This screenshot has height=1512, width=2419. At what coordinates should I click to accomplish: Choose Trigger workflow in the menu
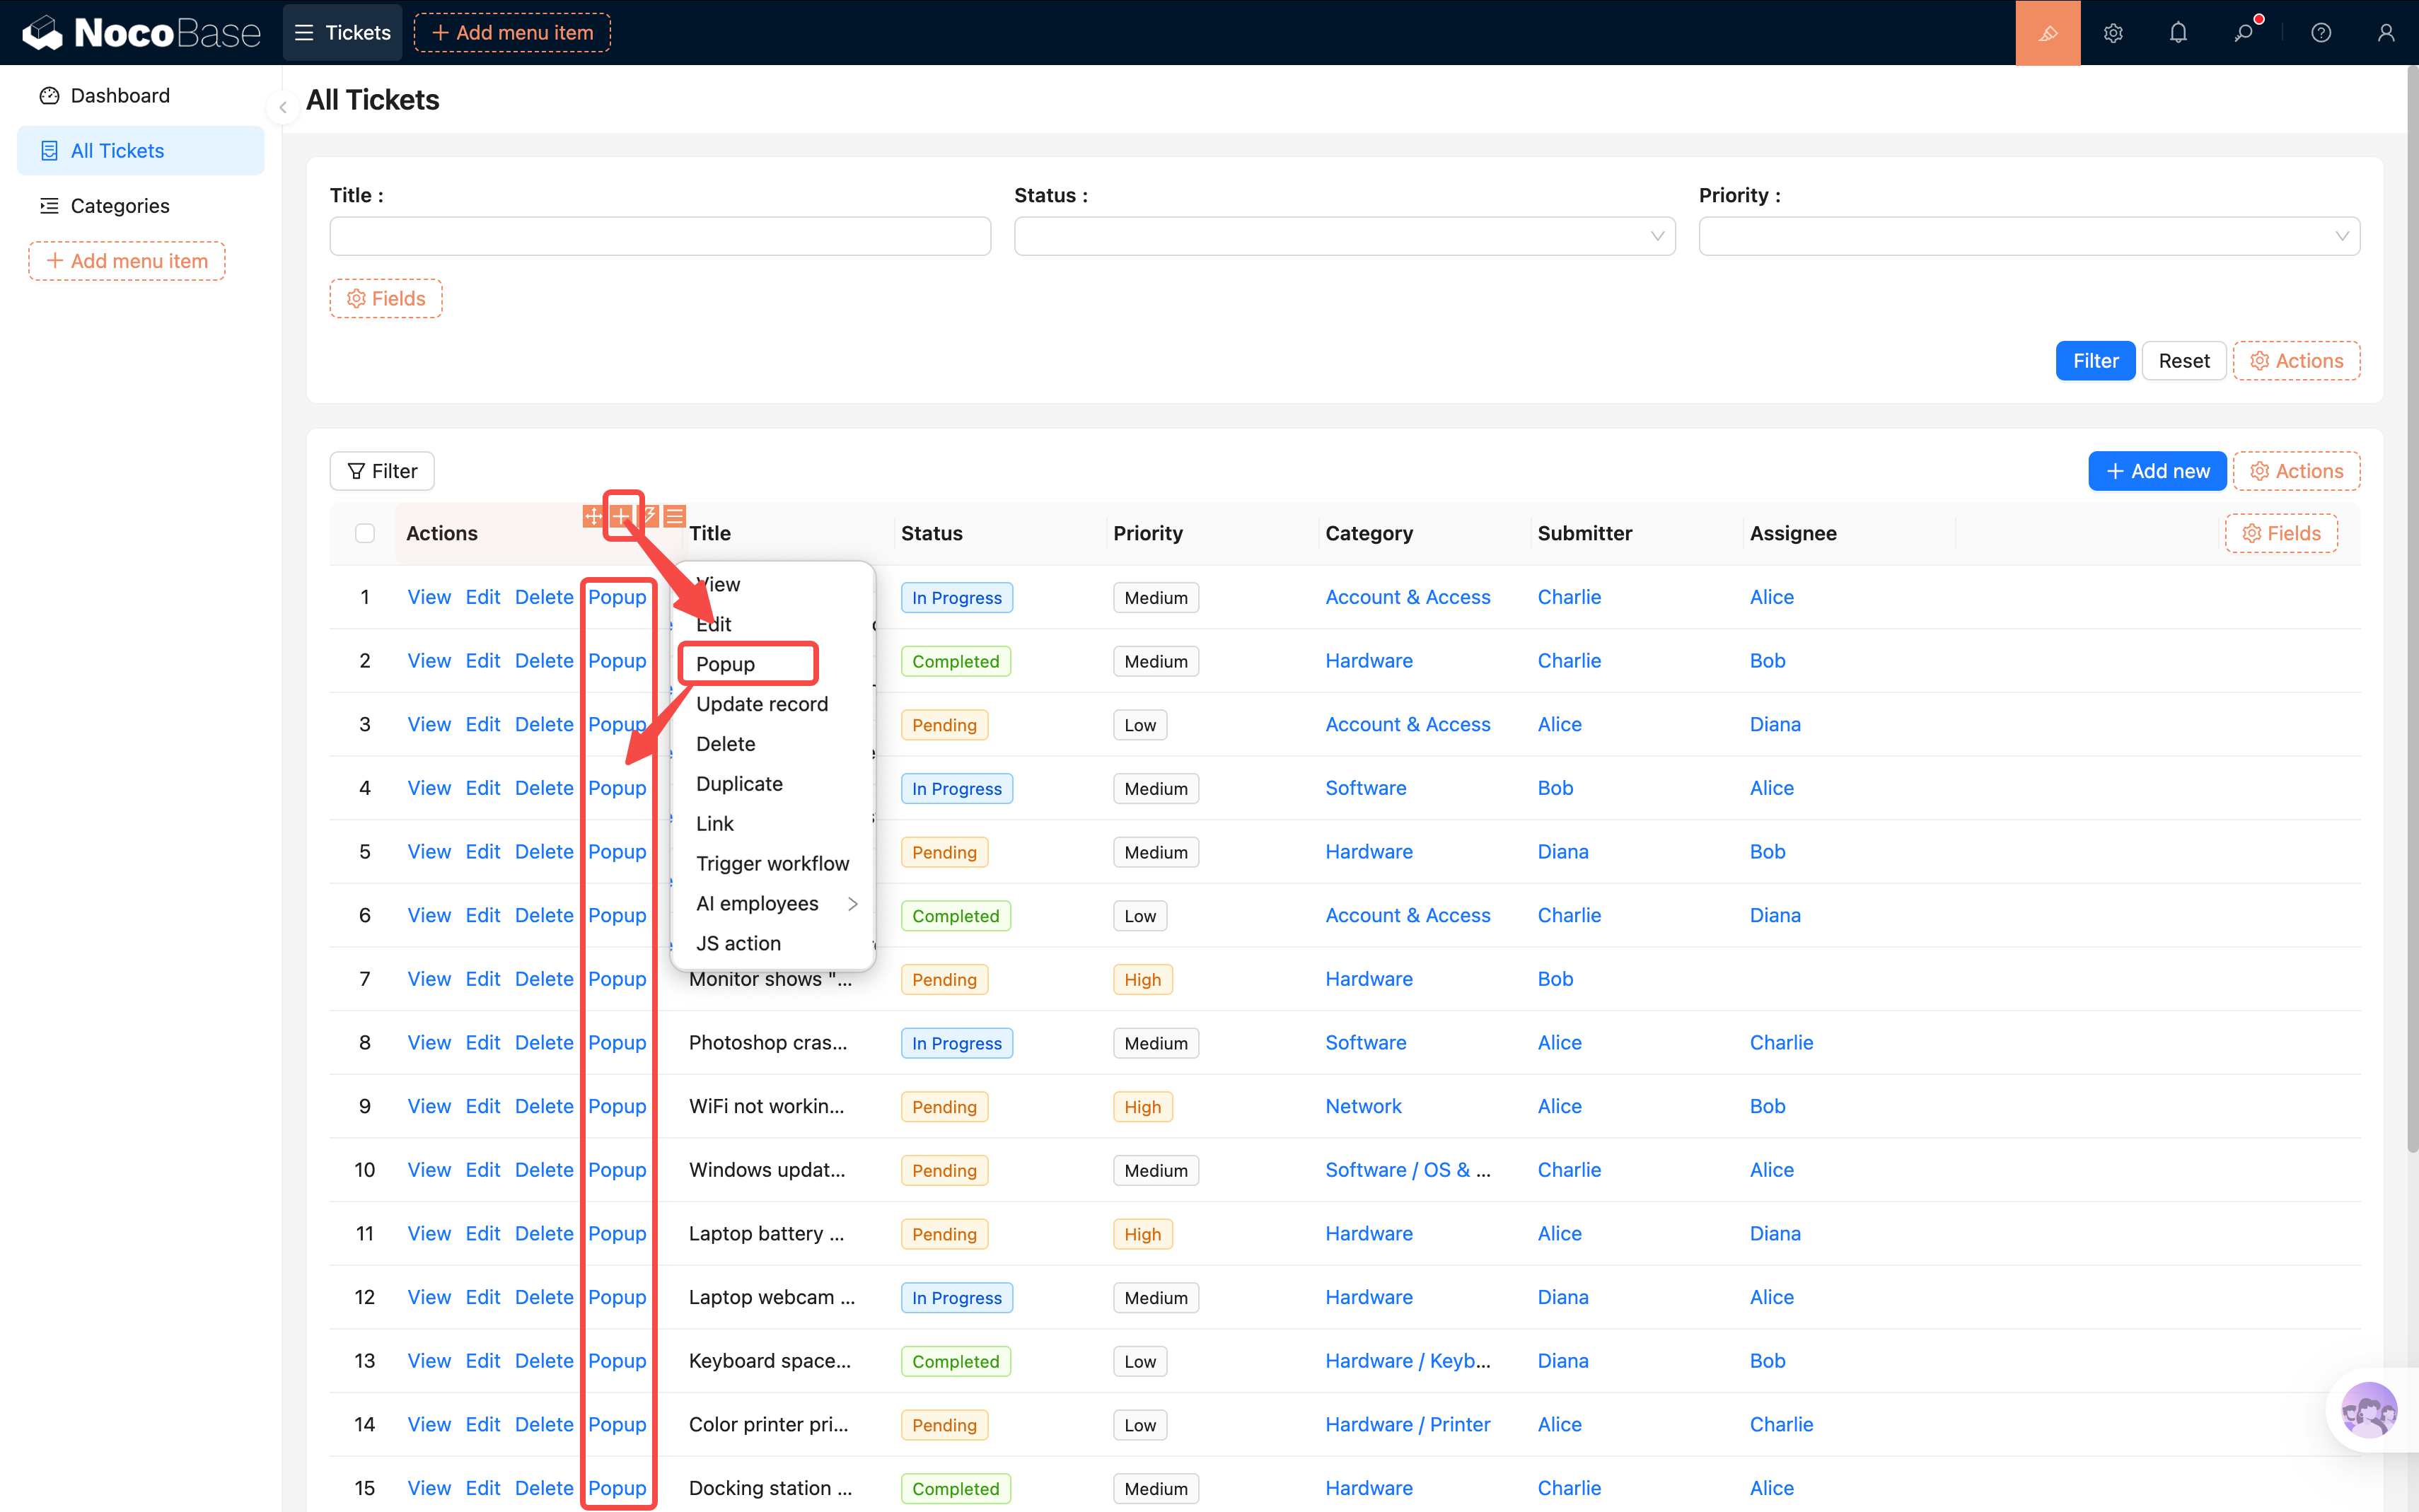click(772, 863)
